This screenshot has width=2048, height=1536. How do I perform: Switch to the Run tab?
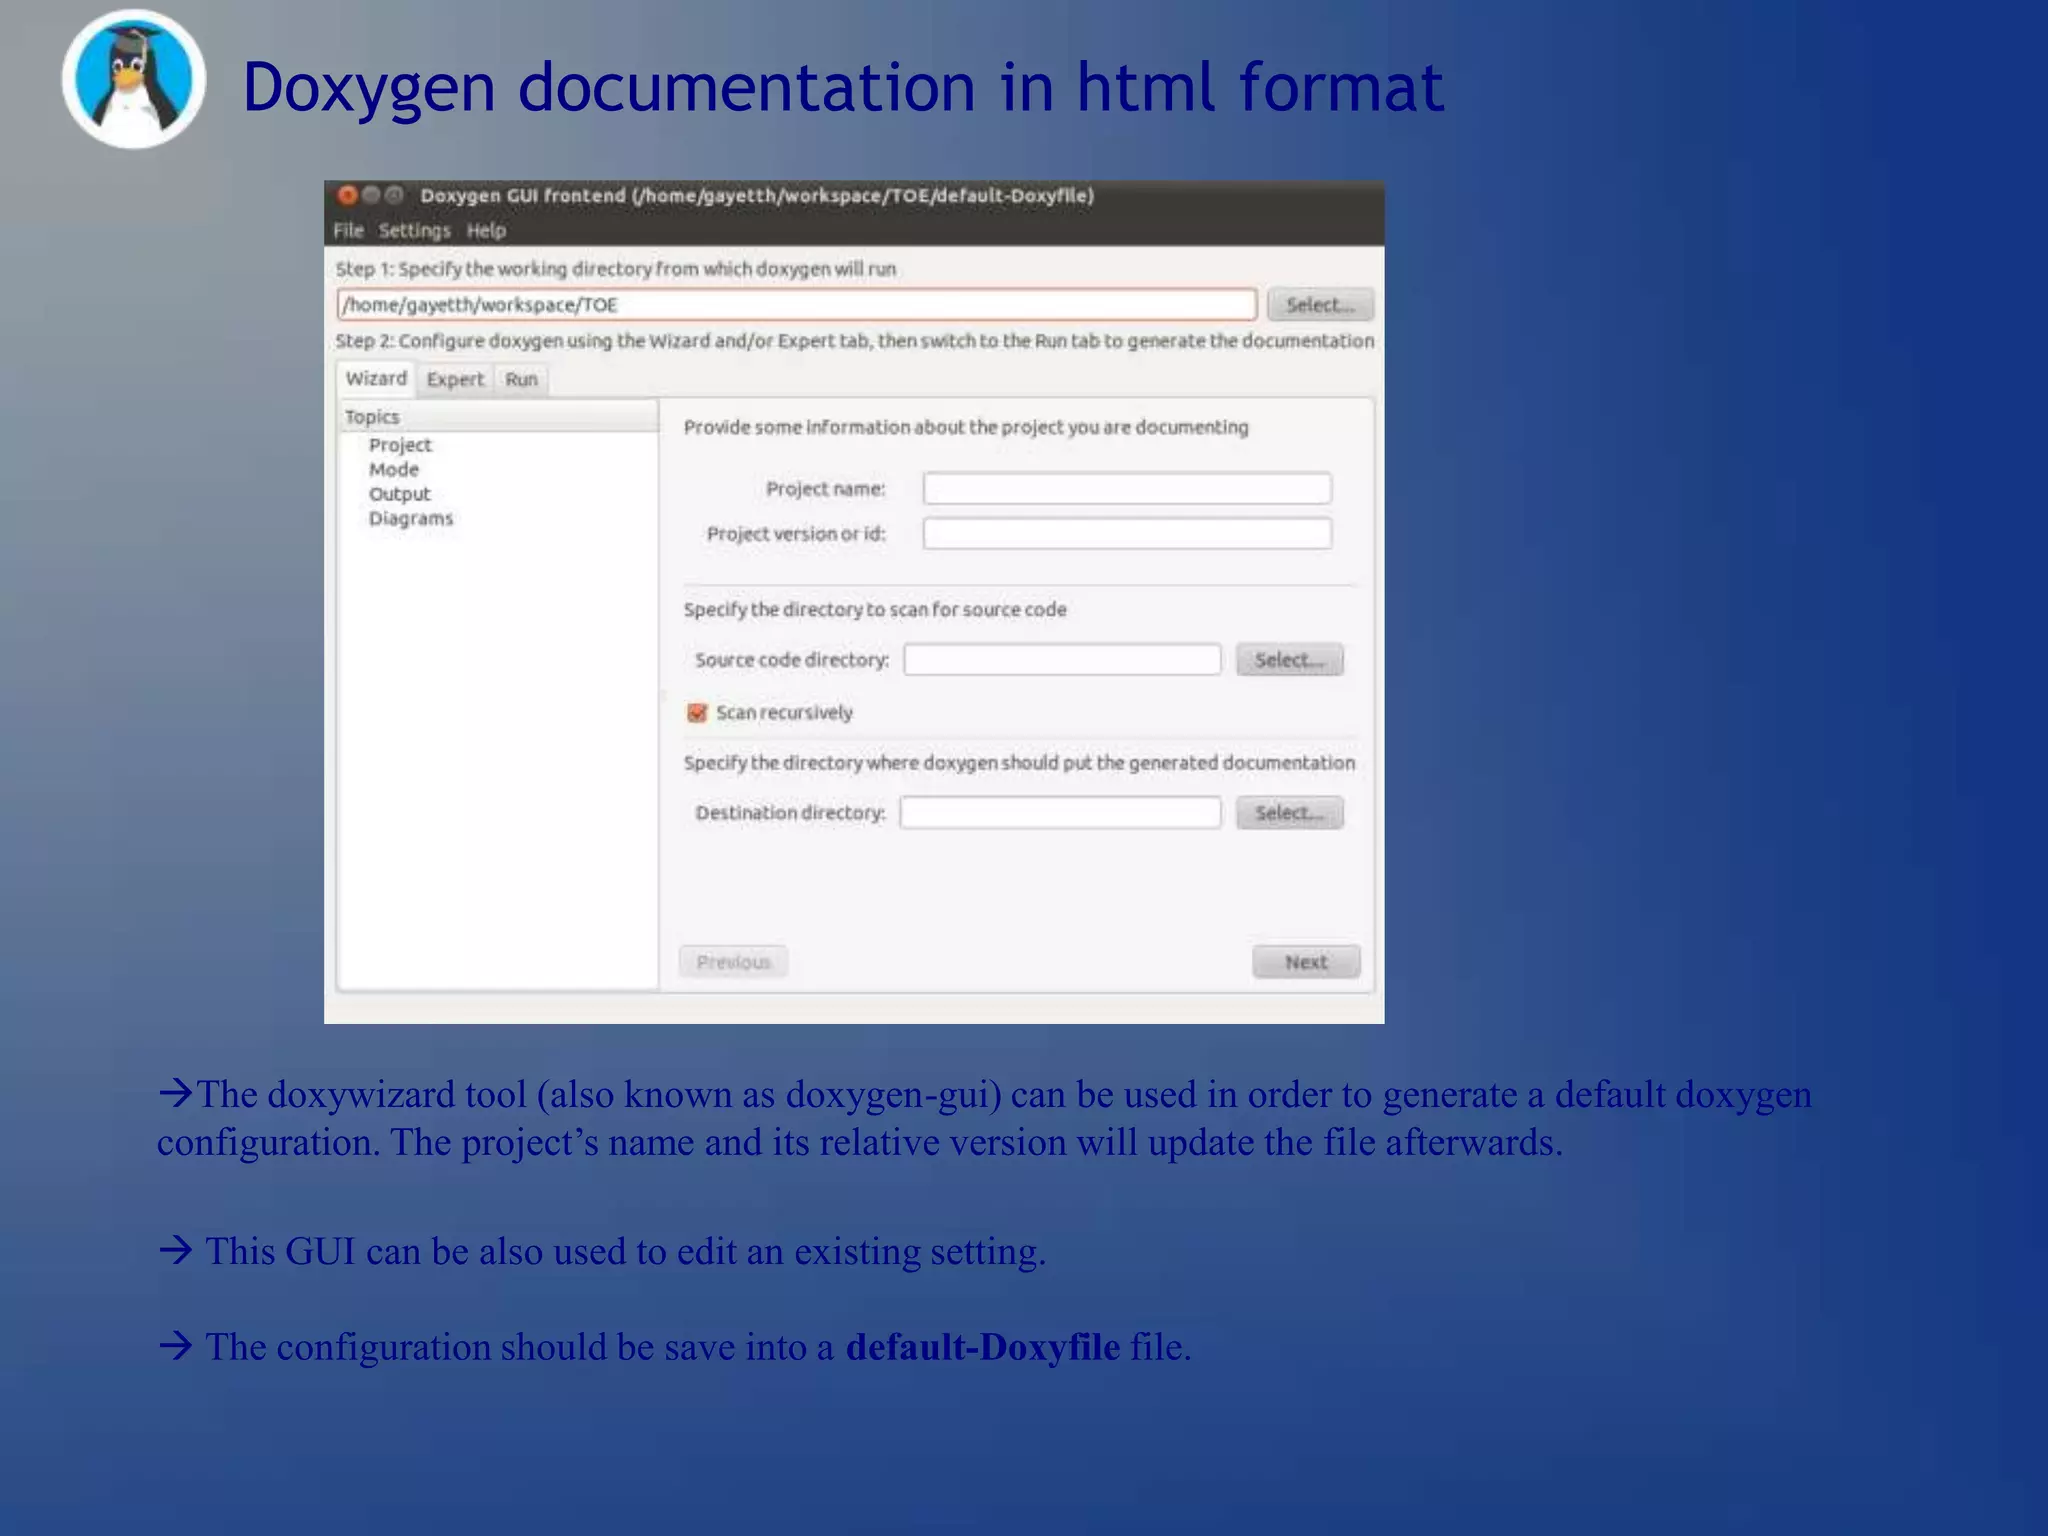[x=521, y=379]
